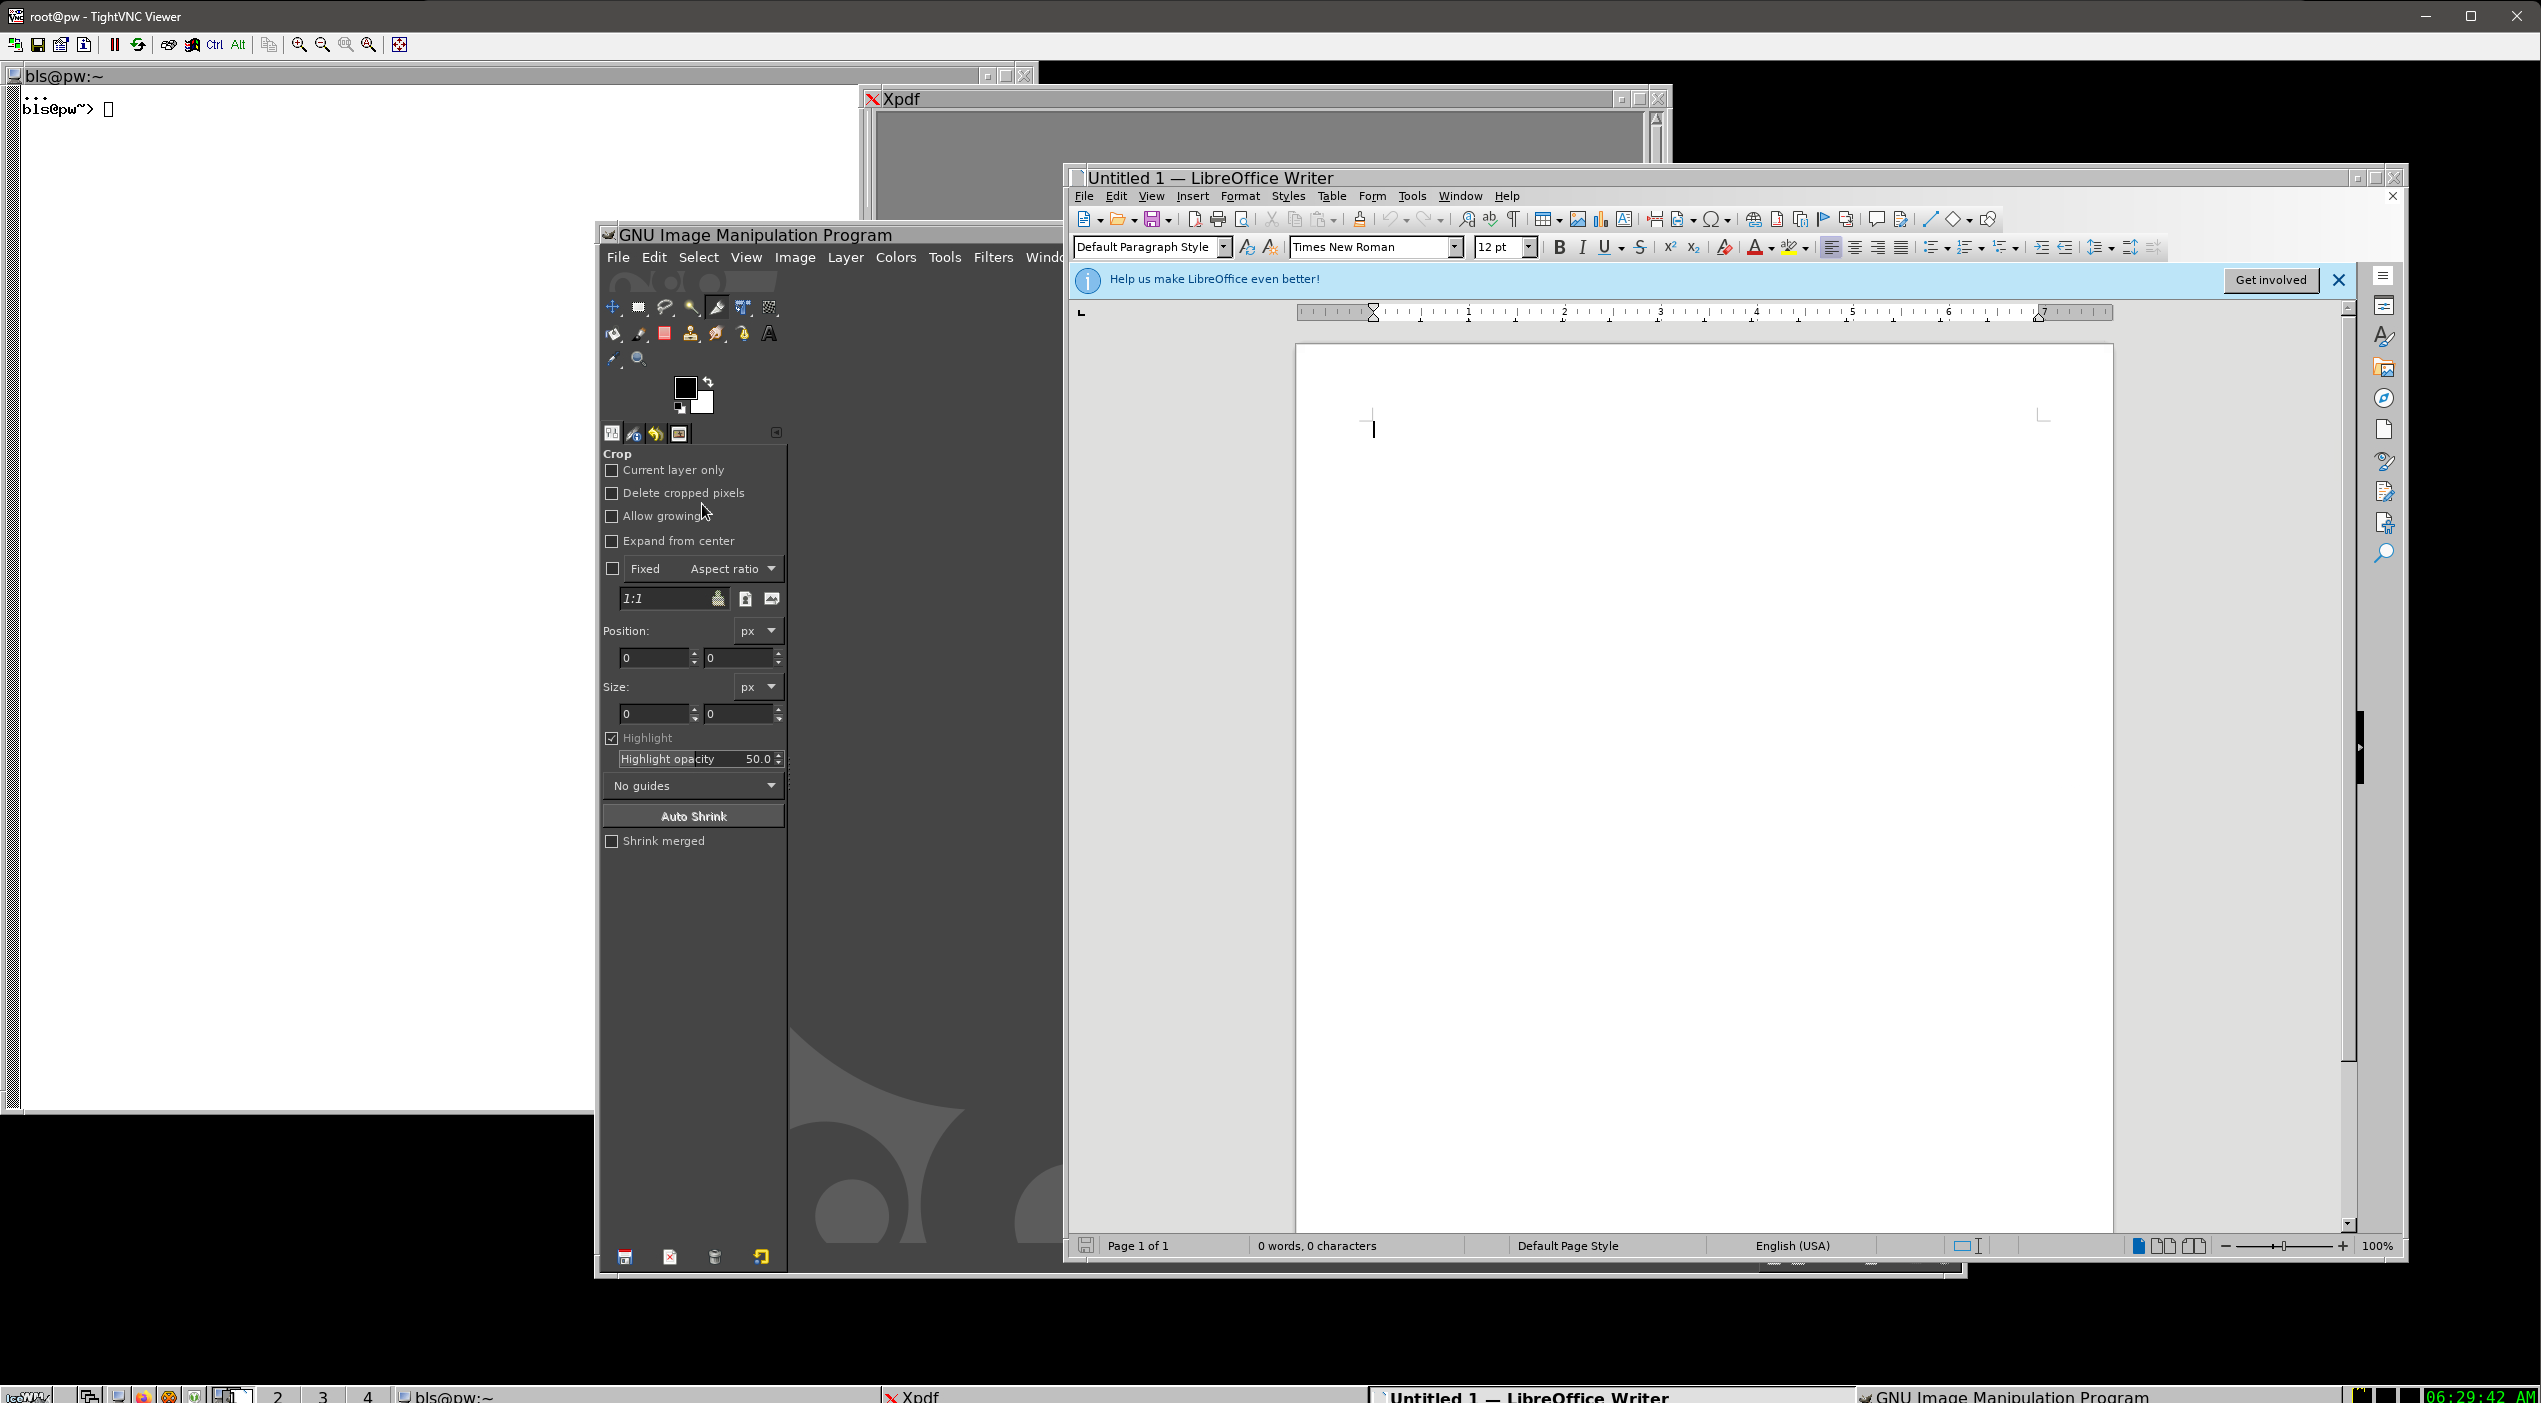The width and height of the screenshot is (2541, 1403).
Task: Toggle formatting marks pilcrow icon
Action: coord(1513,219)
